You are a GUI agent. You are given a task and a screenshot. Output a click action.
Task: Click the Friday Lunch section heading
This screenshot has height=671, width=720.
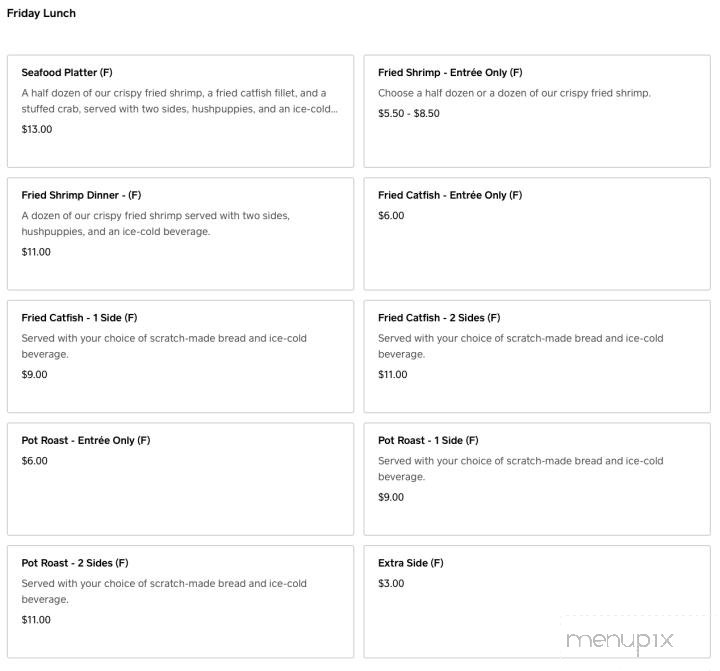point(41,13)
